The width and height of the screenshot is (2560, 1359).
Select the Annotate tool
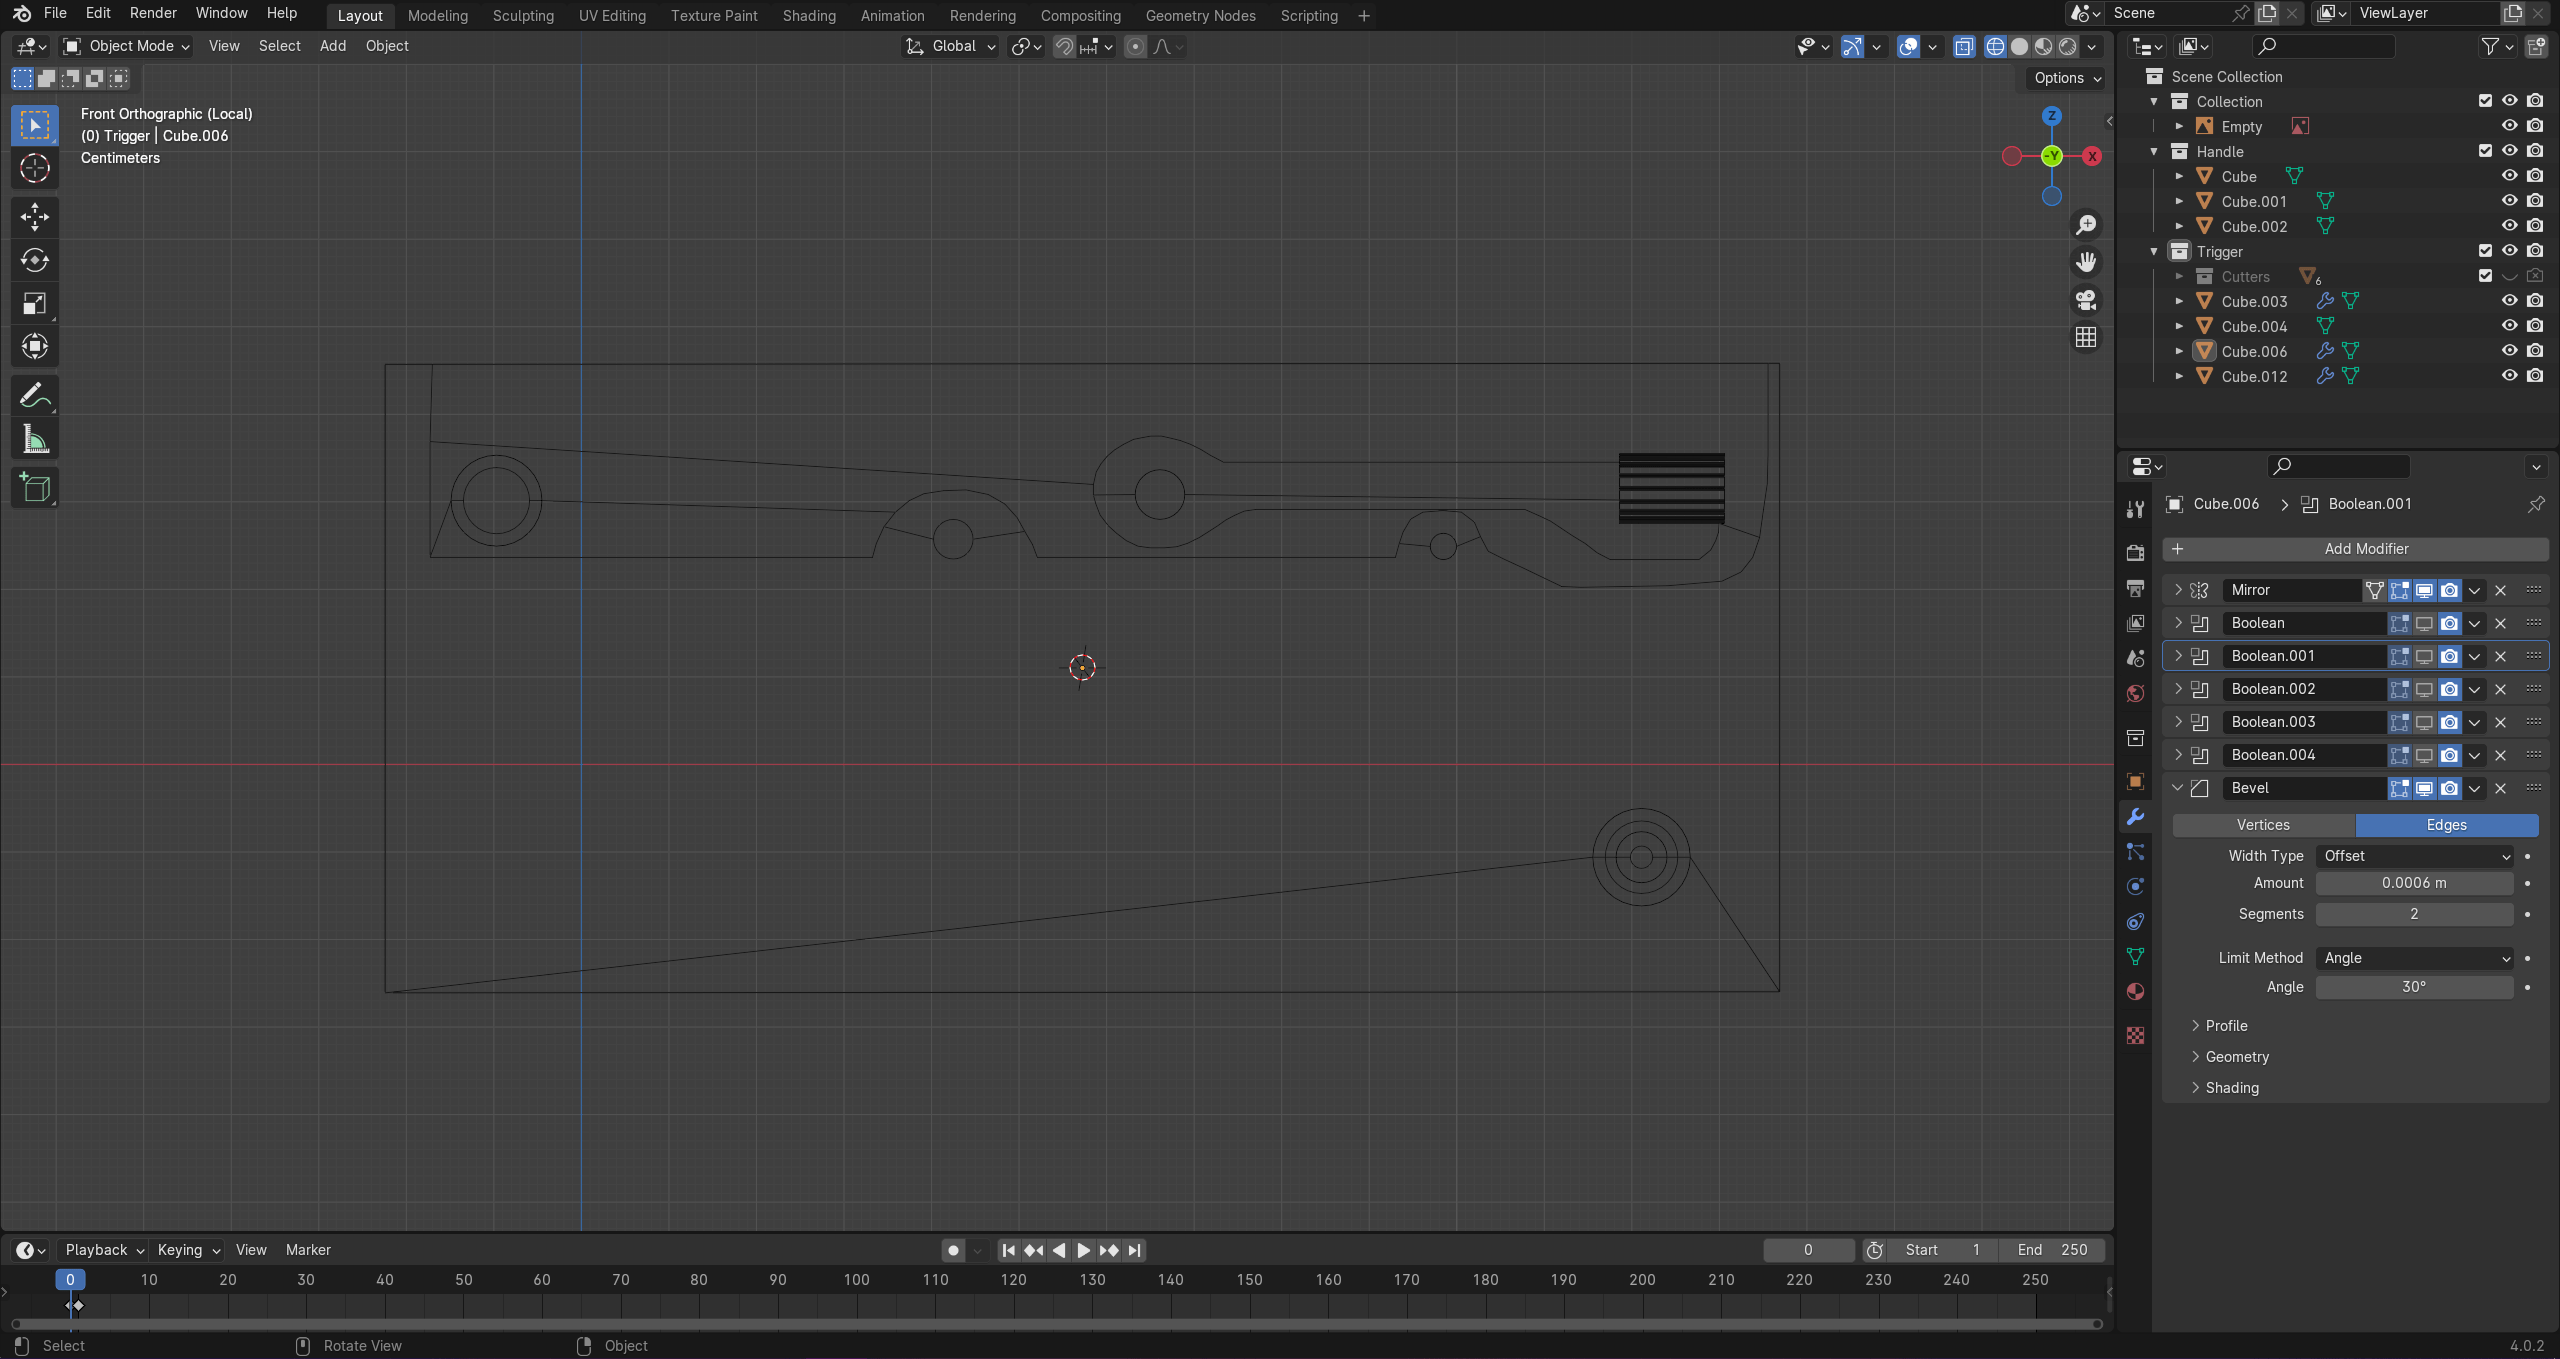pyautogui.click(x=34, y=394)
